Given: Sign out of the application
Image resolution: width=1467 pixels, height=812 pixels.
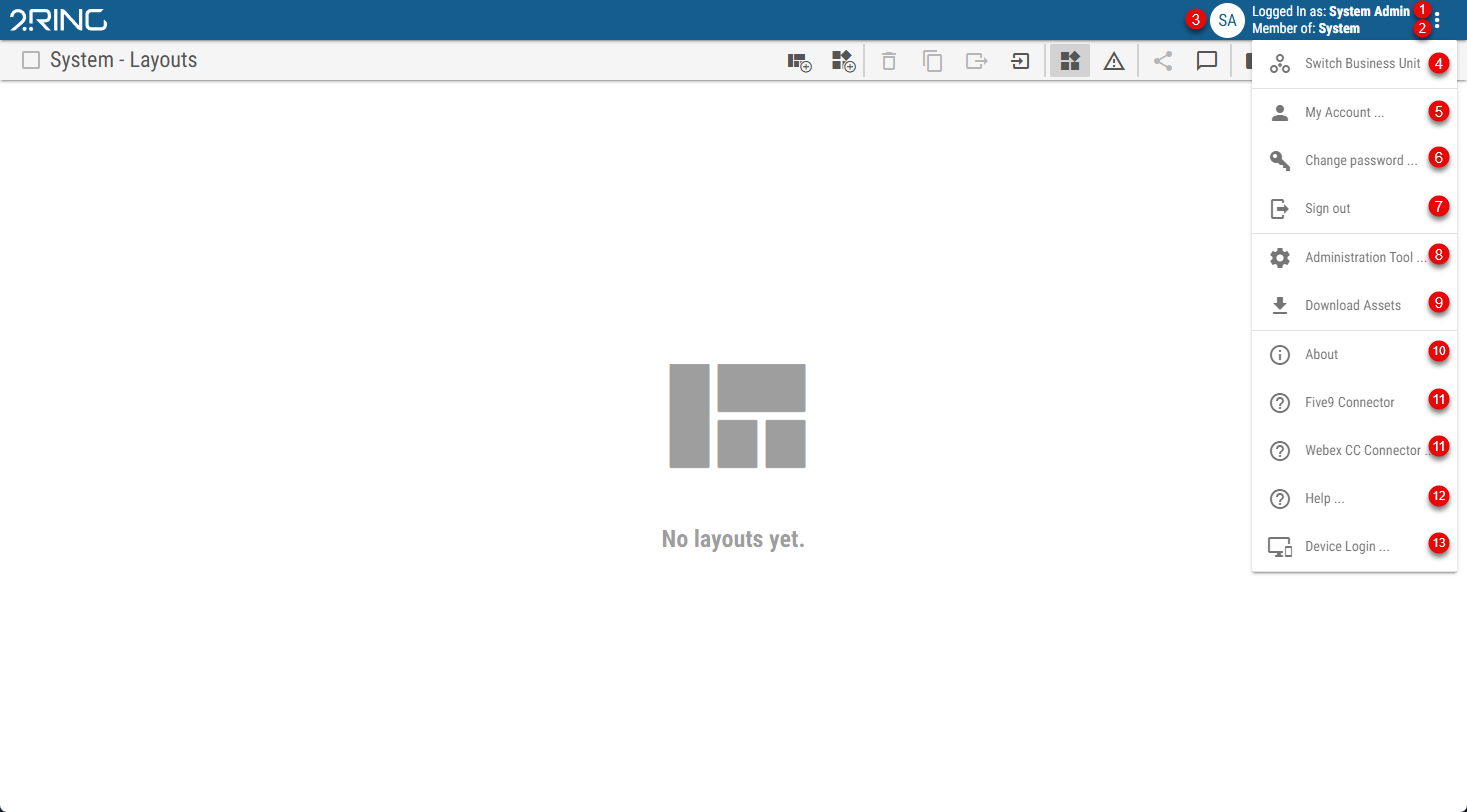Looking at the screenshot, I should pyautogui.click(x=1327, y=208).
